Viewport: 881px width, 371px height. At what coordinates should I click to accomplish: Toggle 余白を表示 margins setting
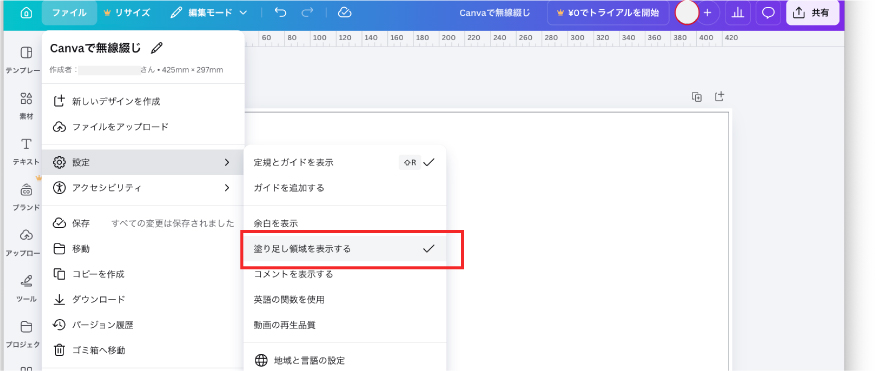[344, 223]
